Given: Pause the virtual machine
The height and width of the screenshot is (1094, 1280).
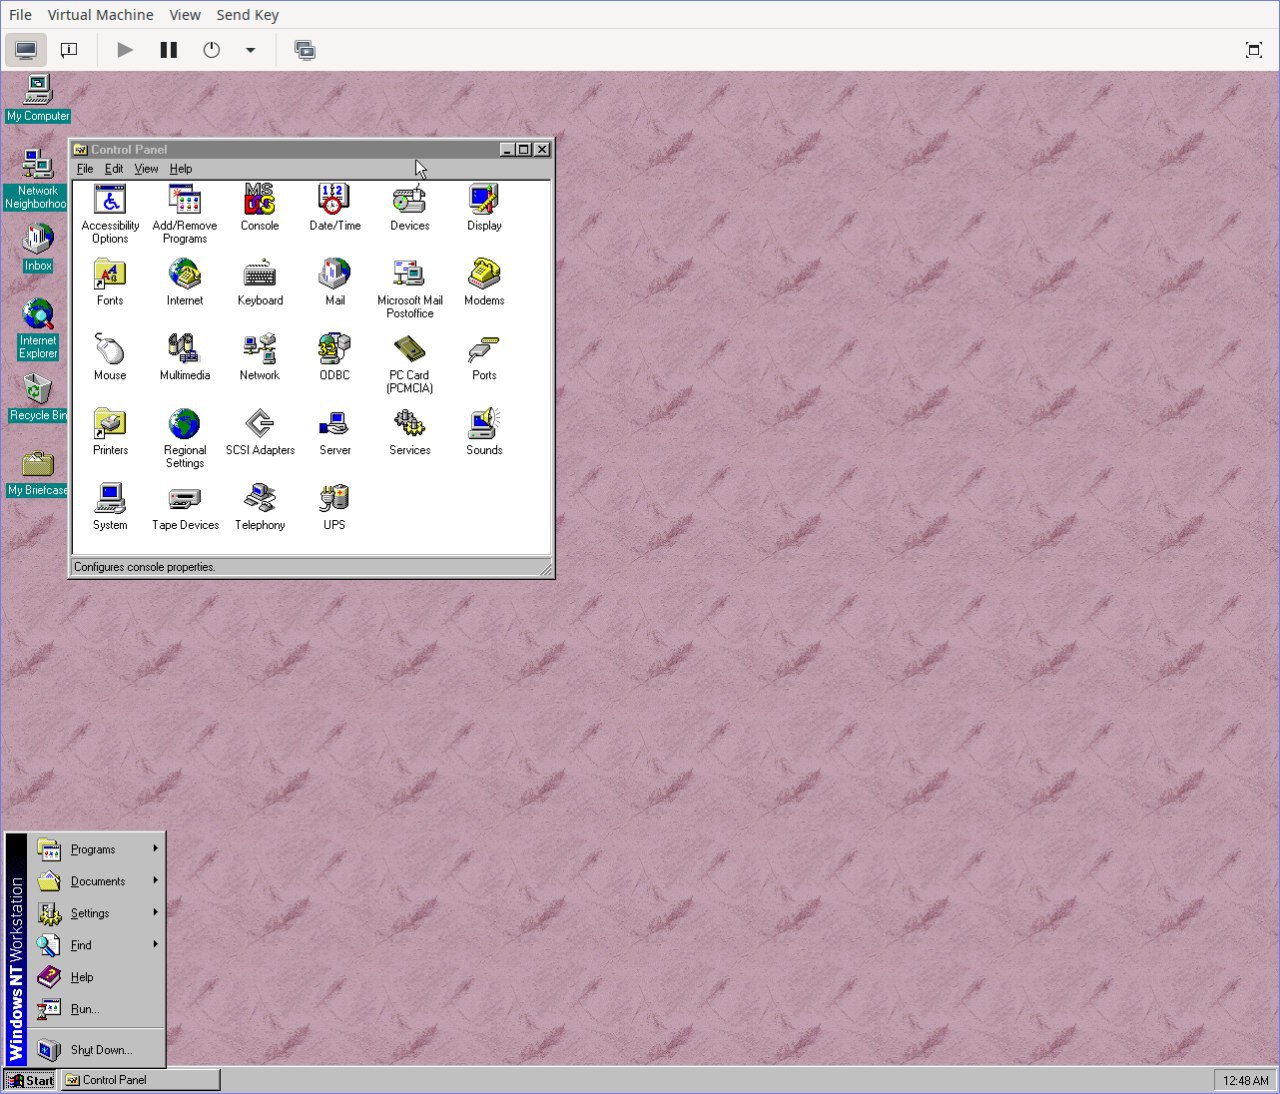Looking at the screenshot, I should [168, 50].
